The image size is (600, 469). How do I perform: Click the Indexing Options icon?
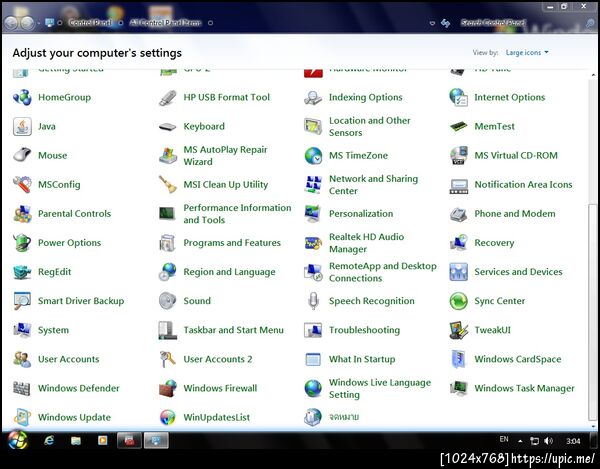313,98
